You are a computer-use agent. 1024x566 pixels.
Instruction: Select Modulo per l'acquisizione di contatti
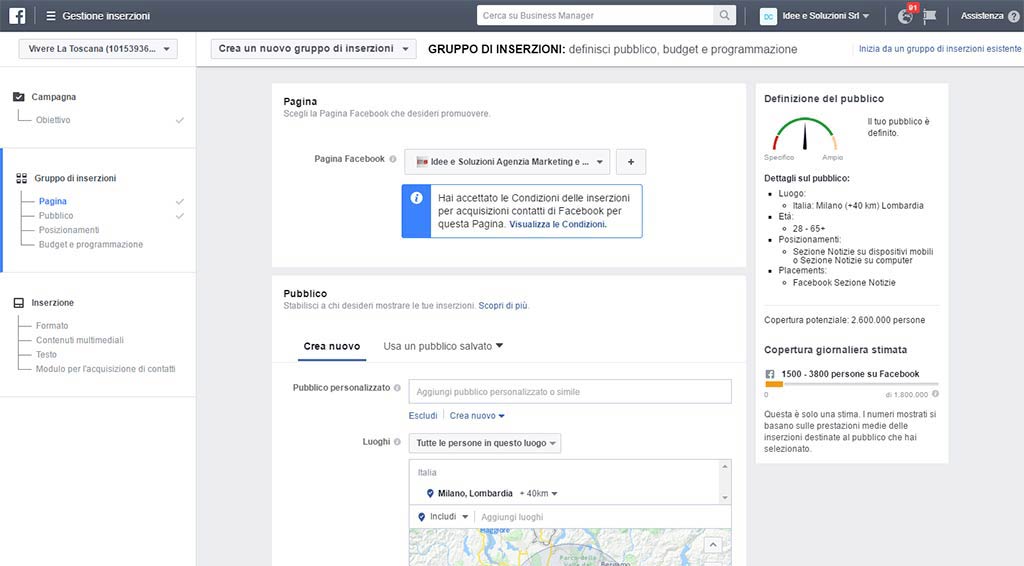(x=106, y=369)
